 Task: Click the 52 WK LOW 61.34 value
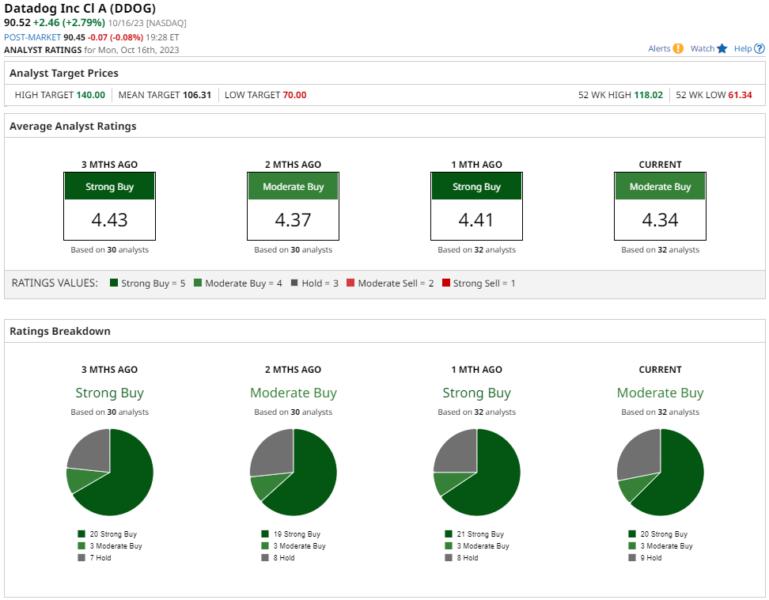tap(740, 95)
